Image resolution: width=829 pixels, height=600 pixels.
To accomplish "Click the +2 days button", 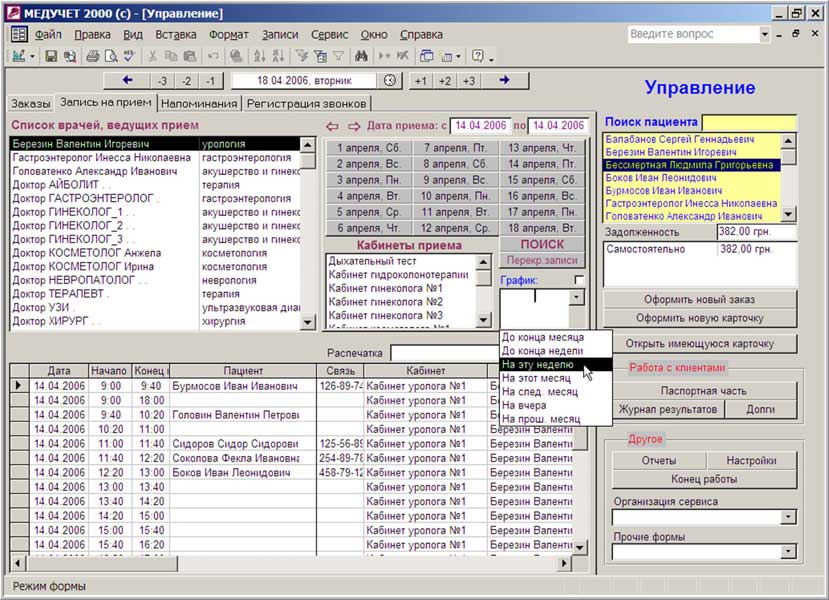I will coord(445,81).
